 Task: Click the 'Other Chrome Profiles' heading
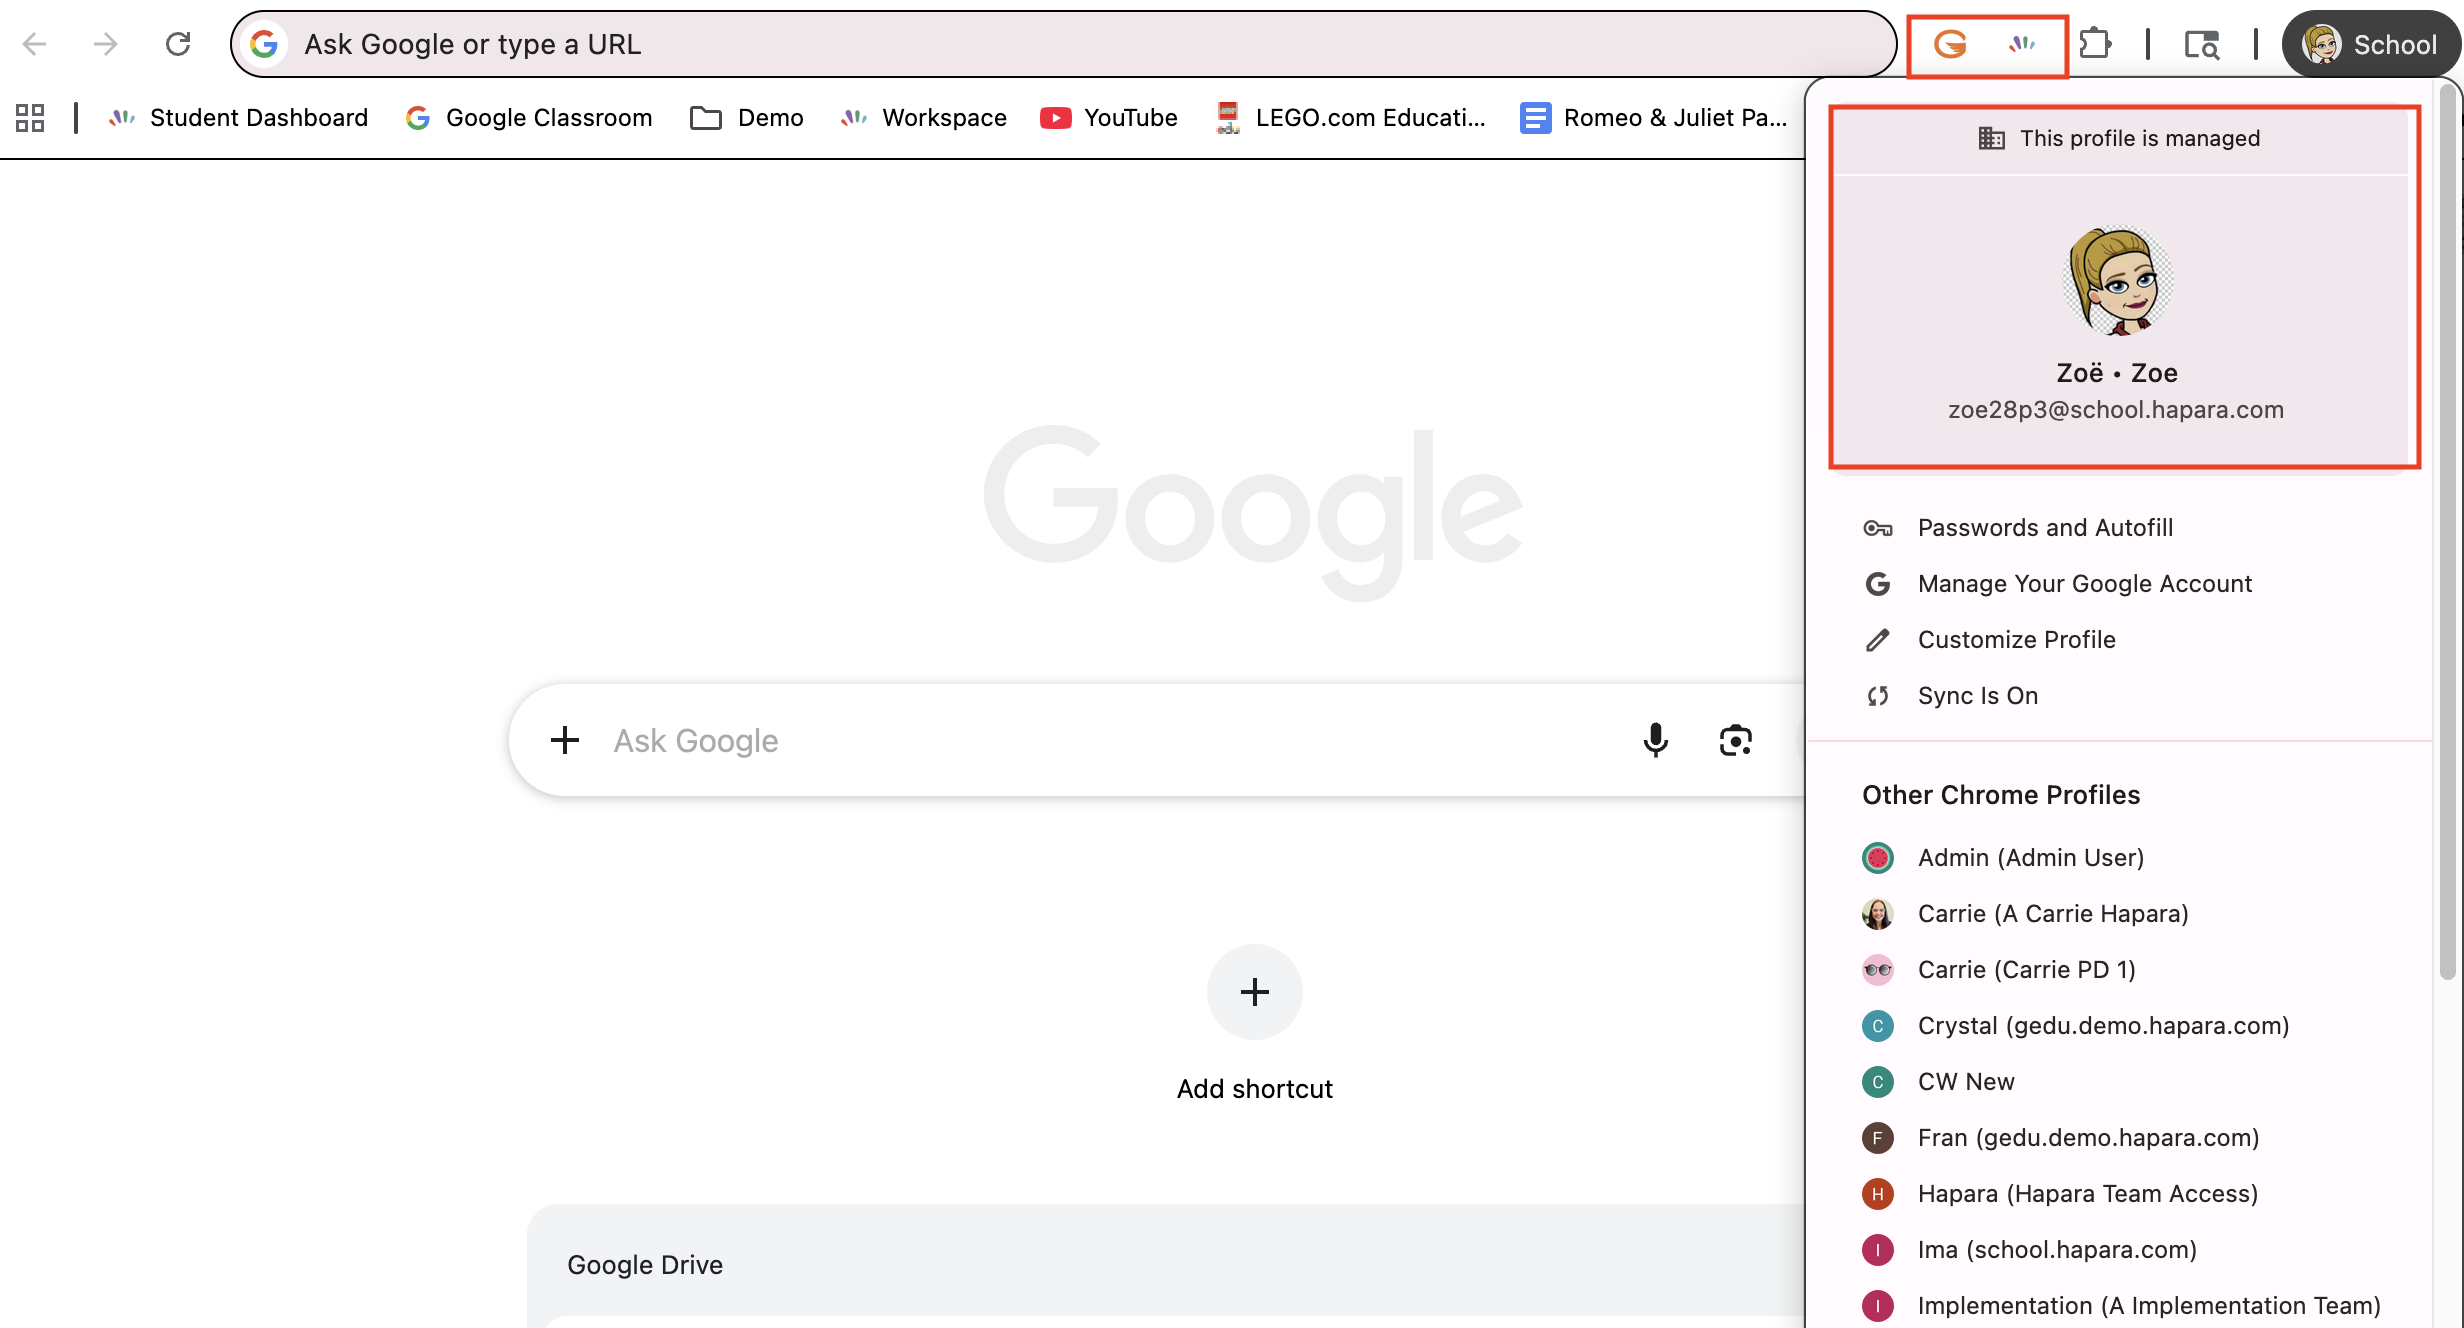click(2001, 795)
